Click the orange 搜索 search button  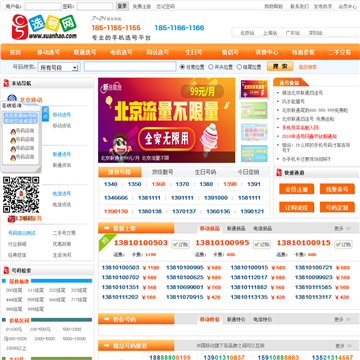tap(280, 66)
